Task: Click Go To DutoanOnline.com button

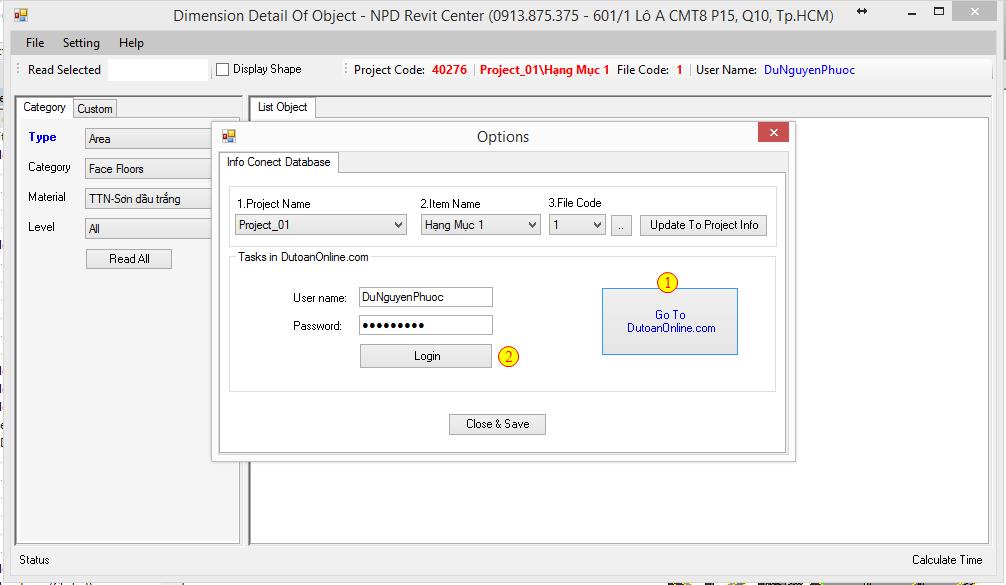Action: (670, 321)
